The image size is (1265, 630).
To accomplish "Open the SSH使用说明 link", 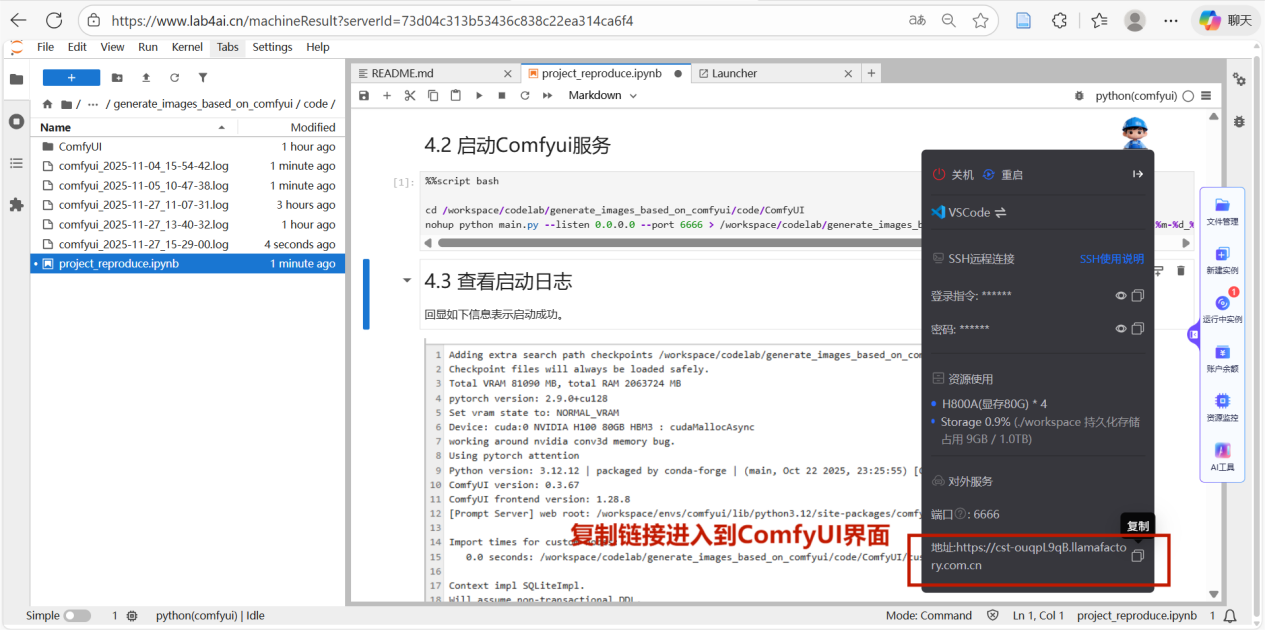I will pos(1111,258).
